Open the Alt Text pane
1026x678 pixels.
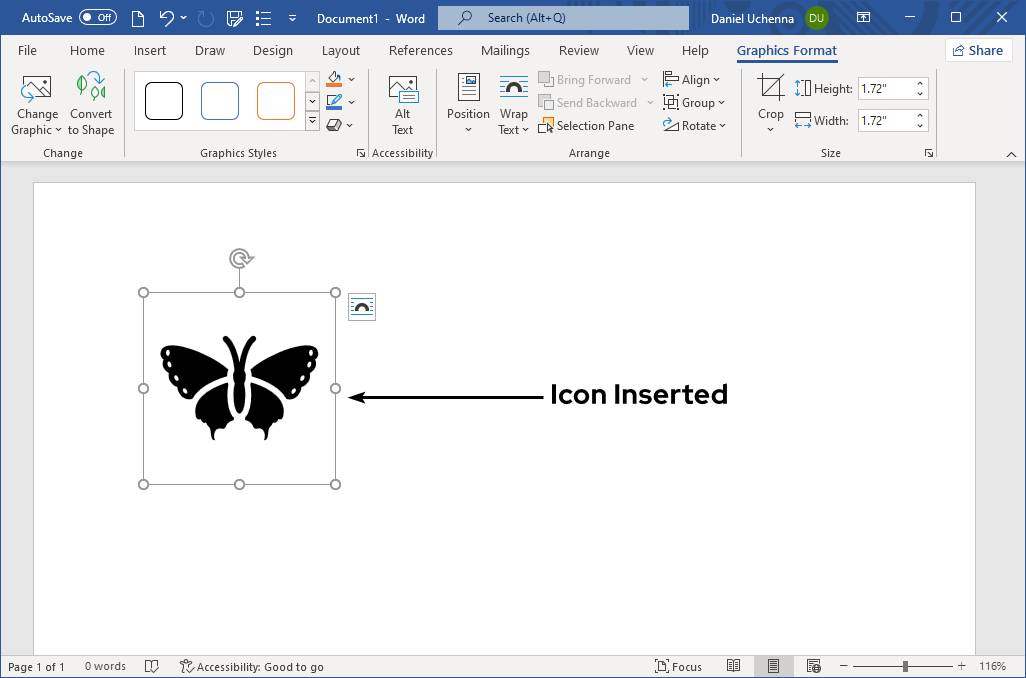402,104
